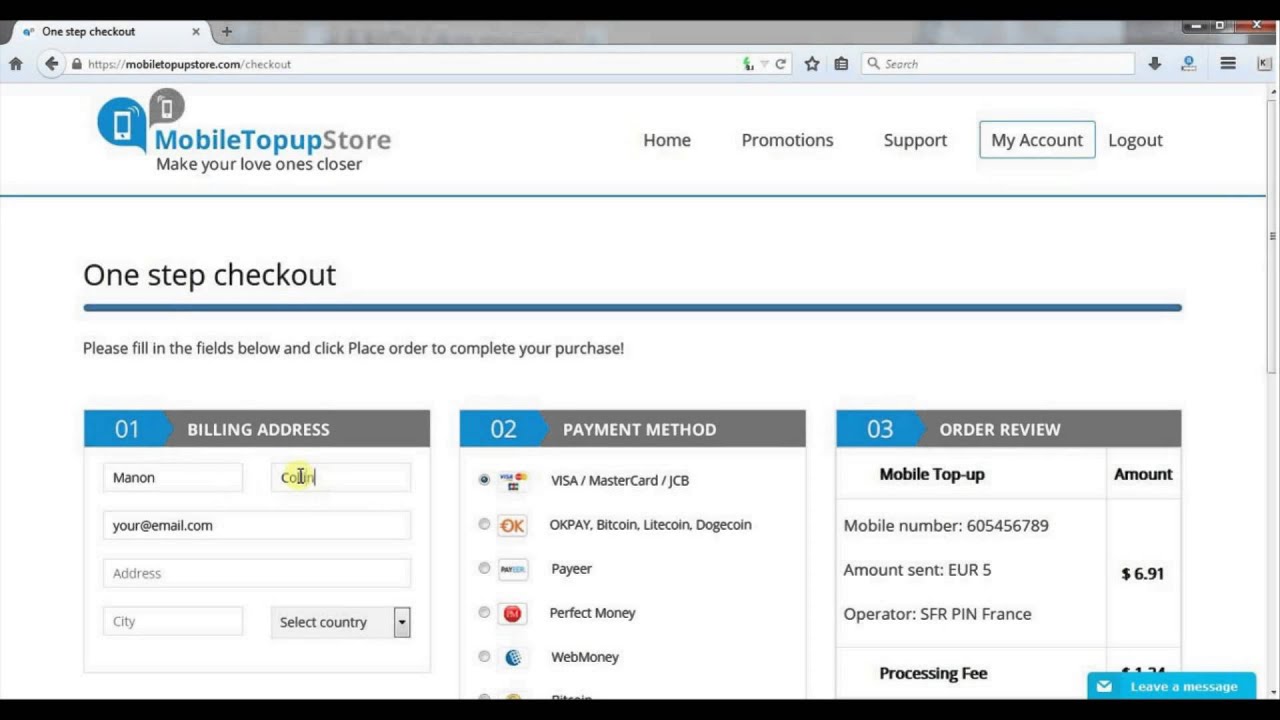Click the URL address bar

click(410, 64)
